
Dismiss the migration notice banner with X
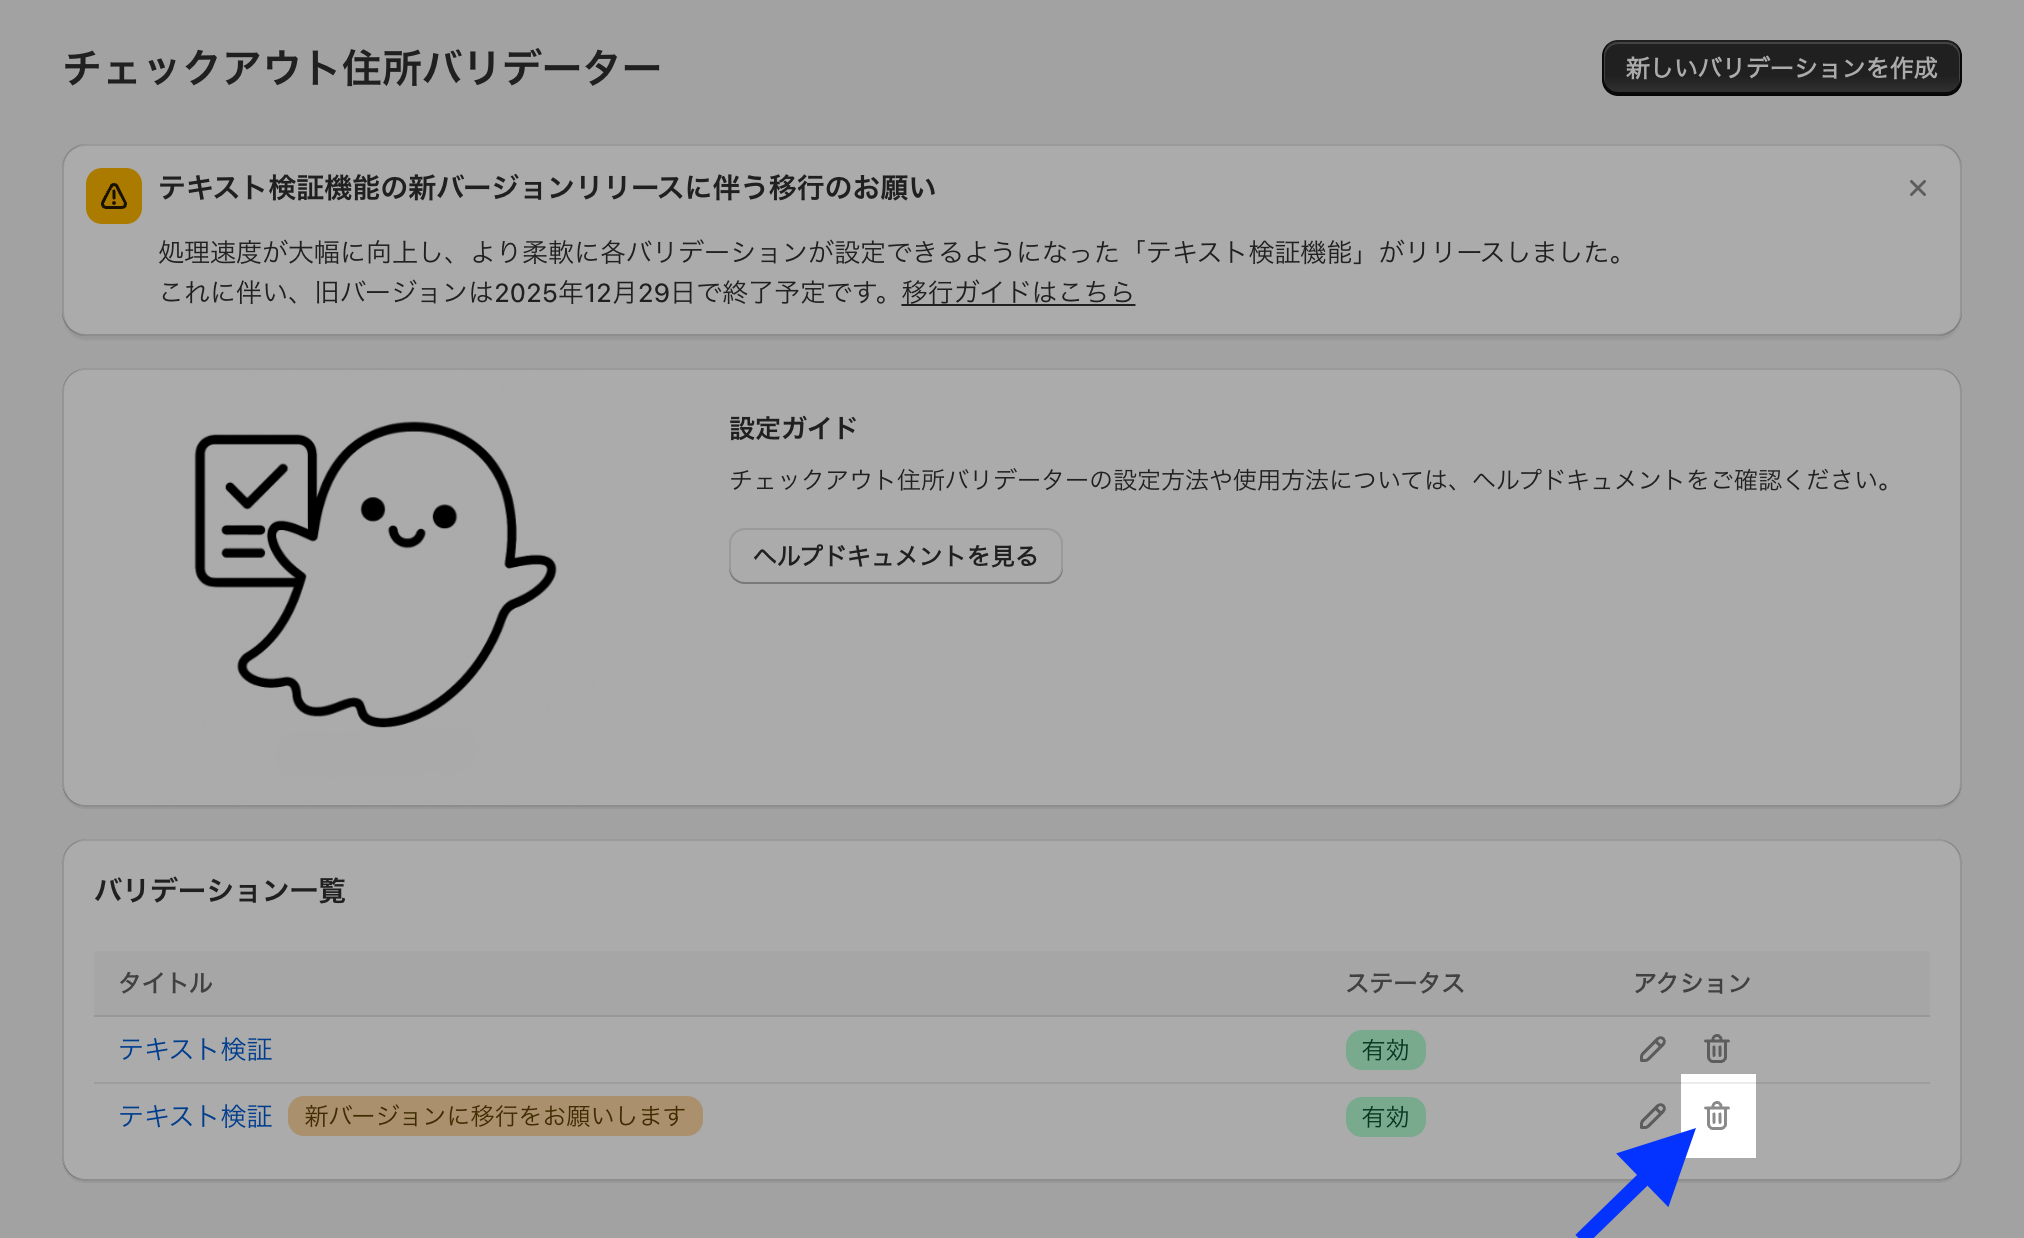tap(1917, 188)
